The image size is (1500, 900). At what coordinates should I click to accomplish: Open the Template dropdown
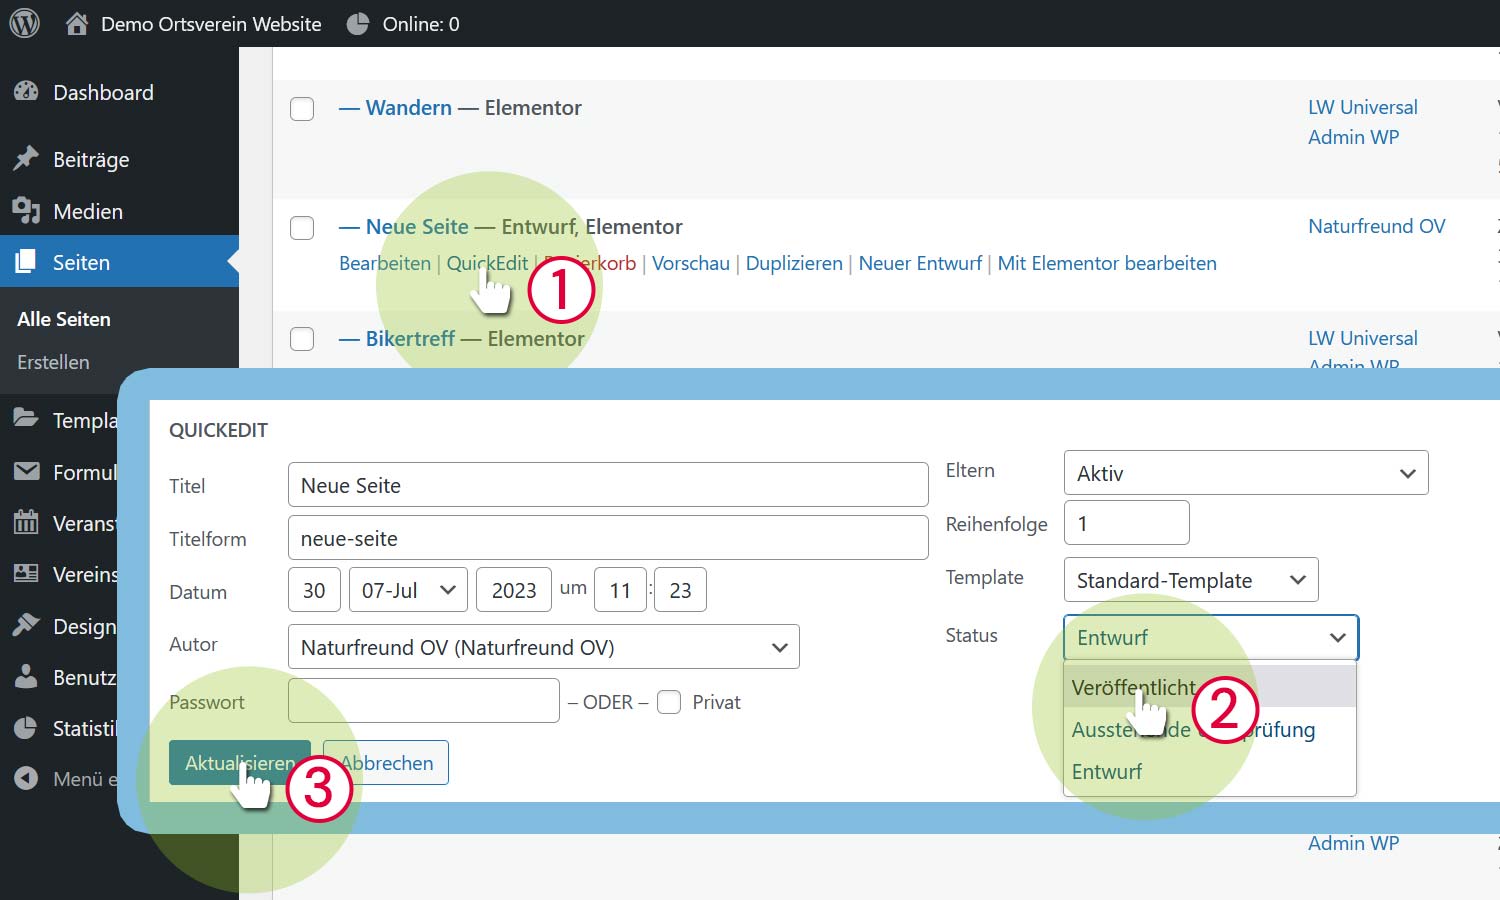coord(1191,580)
